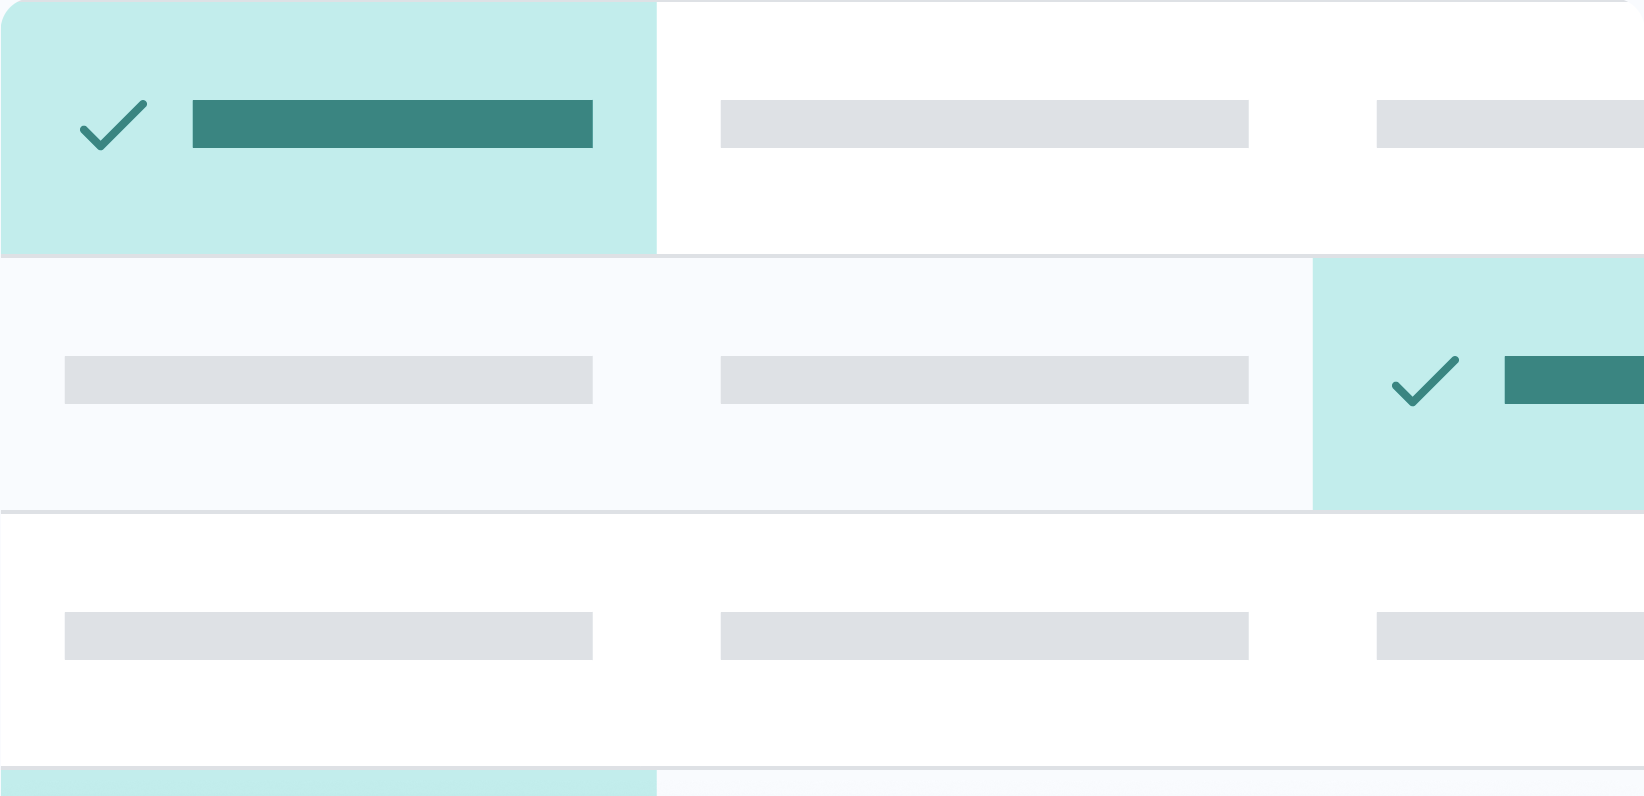The height and width of the screenshot is (796, 1644).
Task: Select the dark teal bar in the second row
Action: pyautogui.click(x=1573, y=380)
